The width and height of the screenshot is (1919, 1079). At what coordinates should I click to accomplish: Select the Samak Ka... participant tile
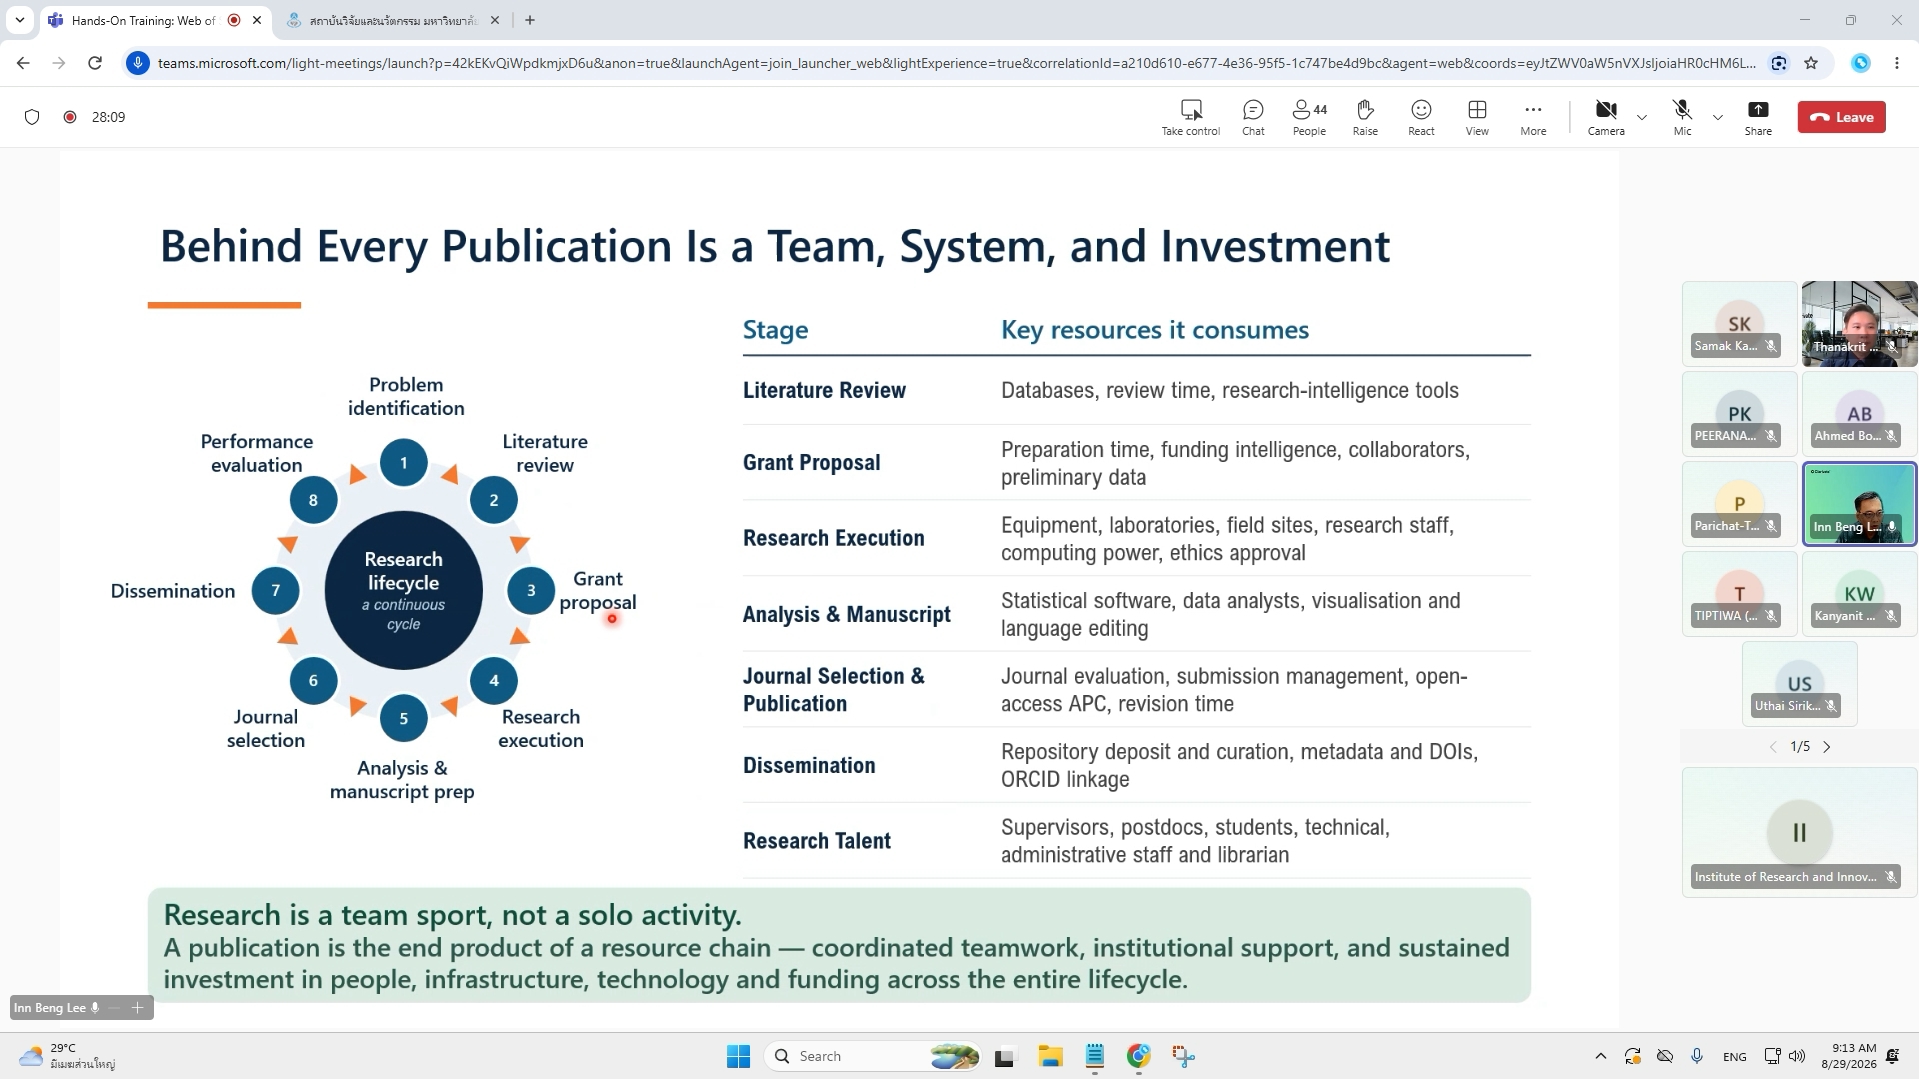tap(1740, 323)
